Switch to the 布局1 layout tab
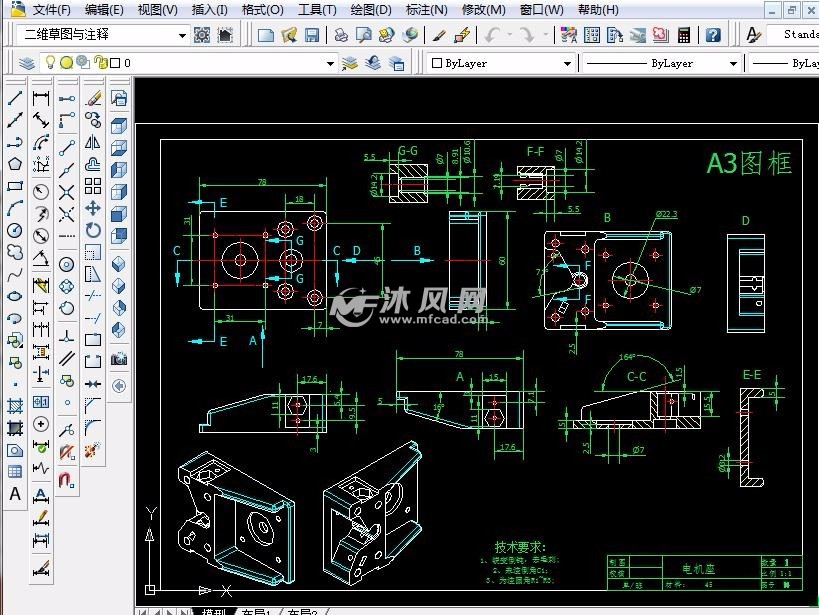 tap(256, 610)
